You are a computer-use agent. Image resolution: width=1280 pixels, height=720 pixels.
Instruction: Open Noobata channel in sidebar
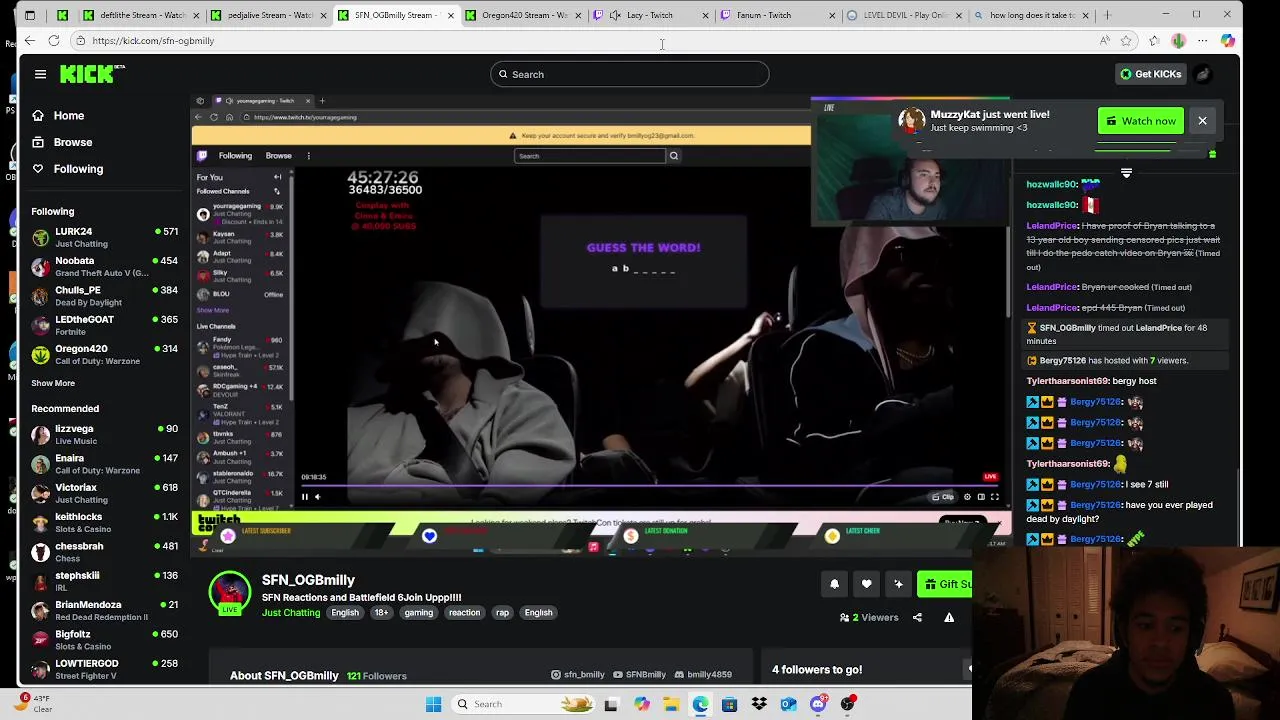tap(105, 266)
